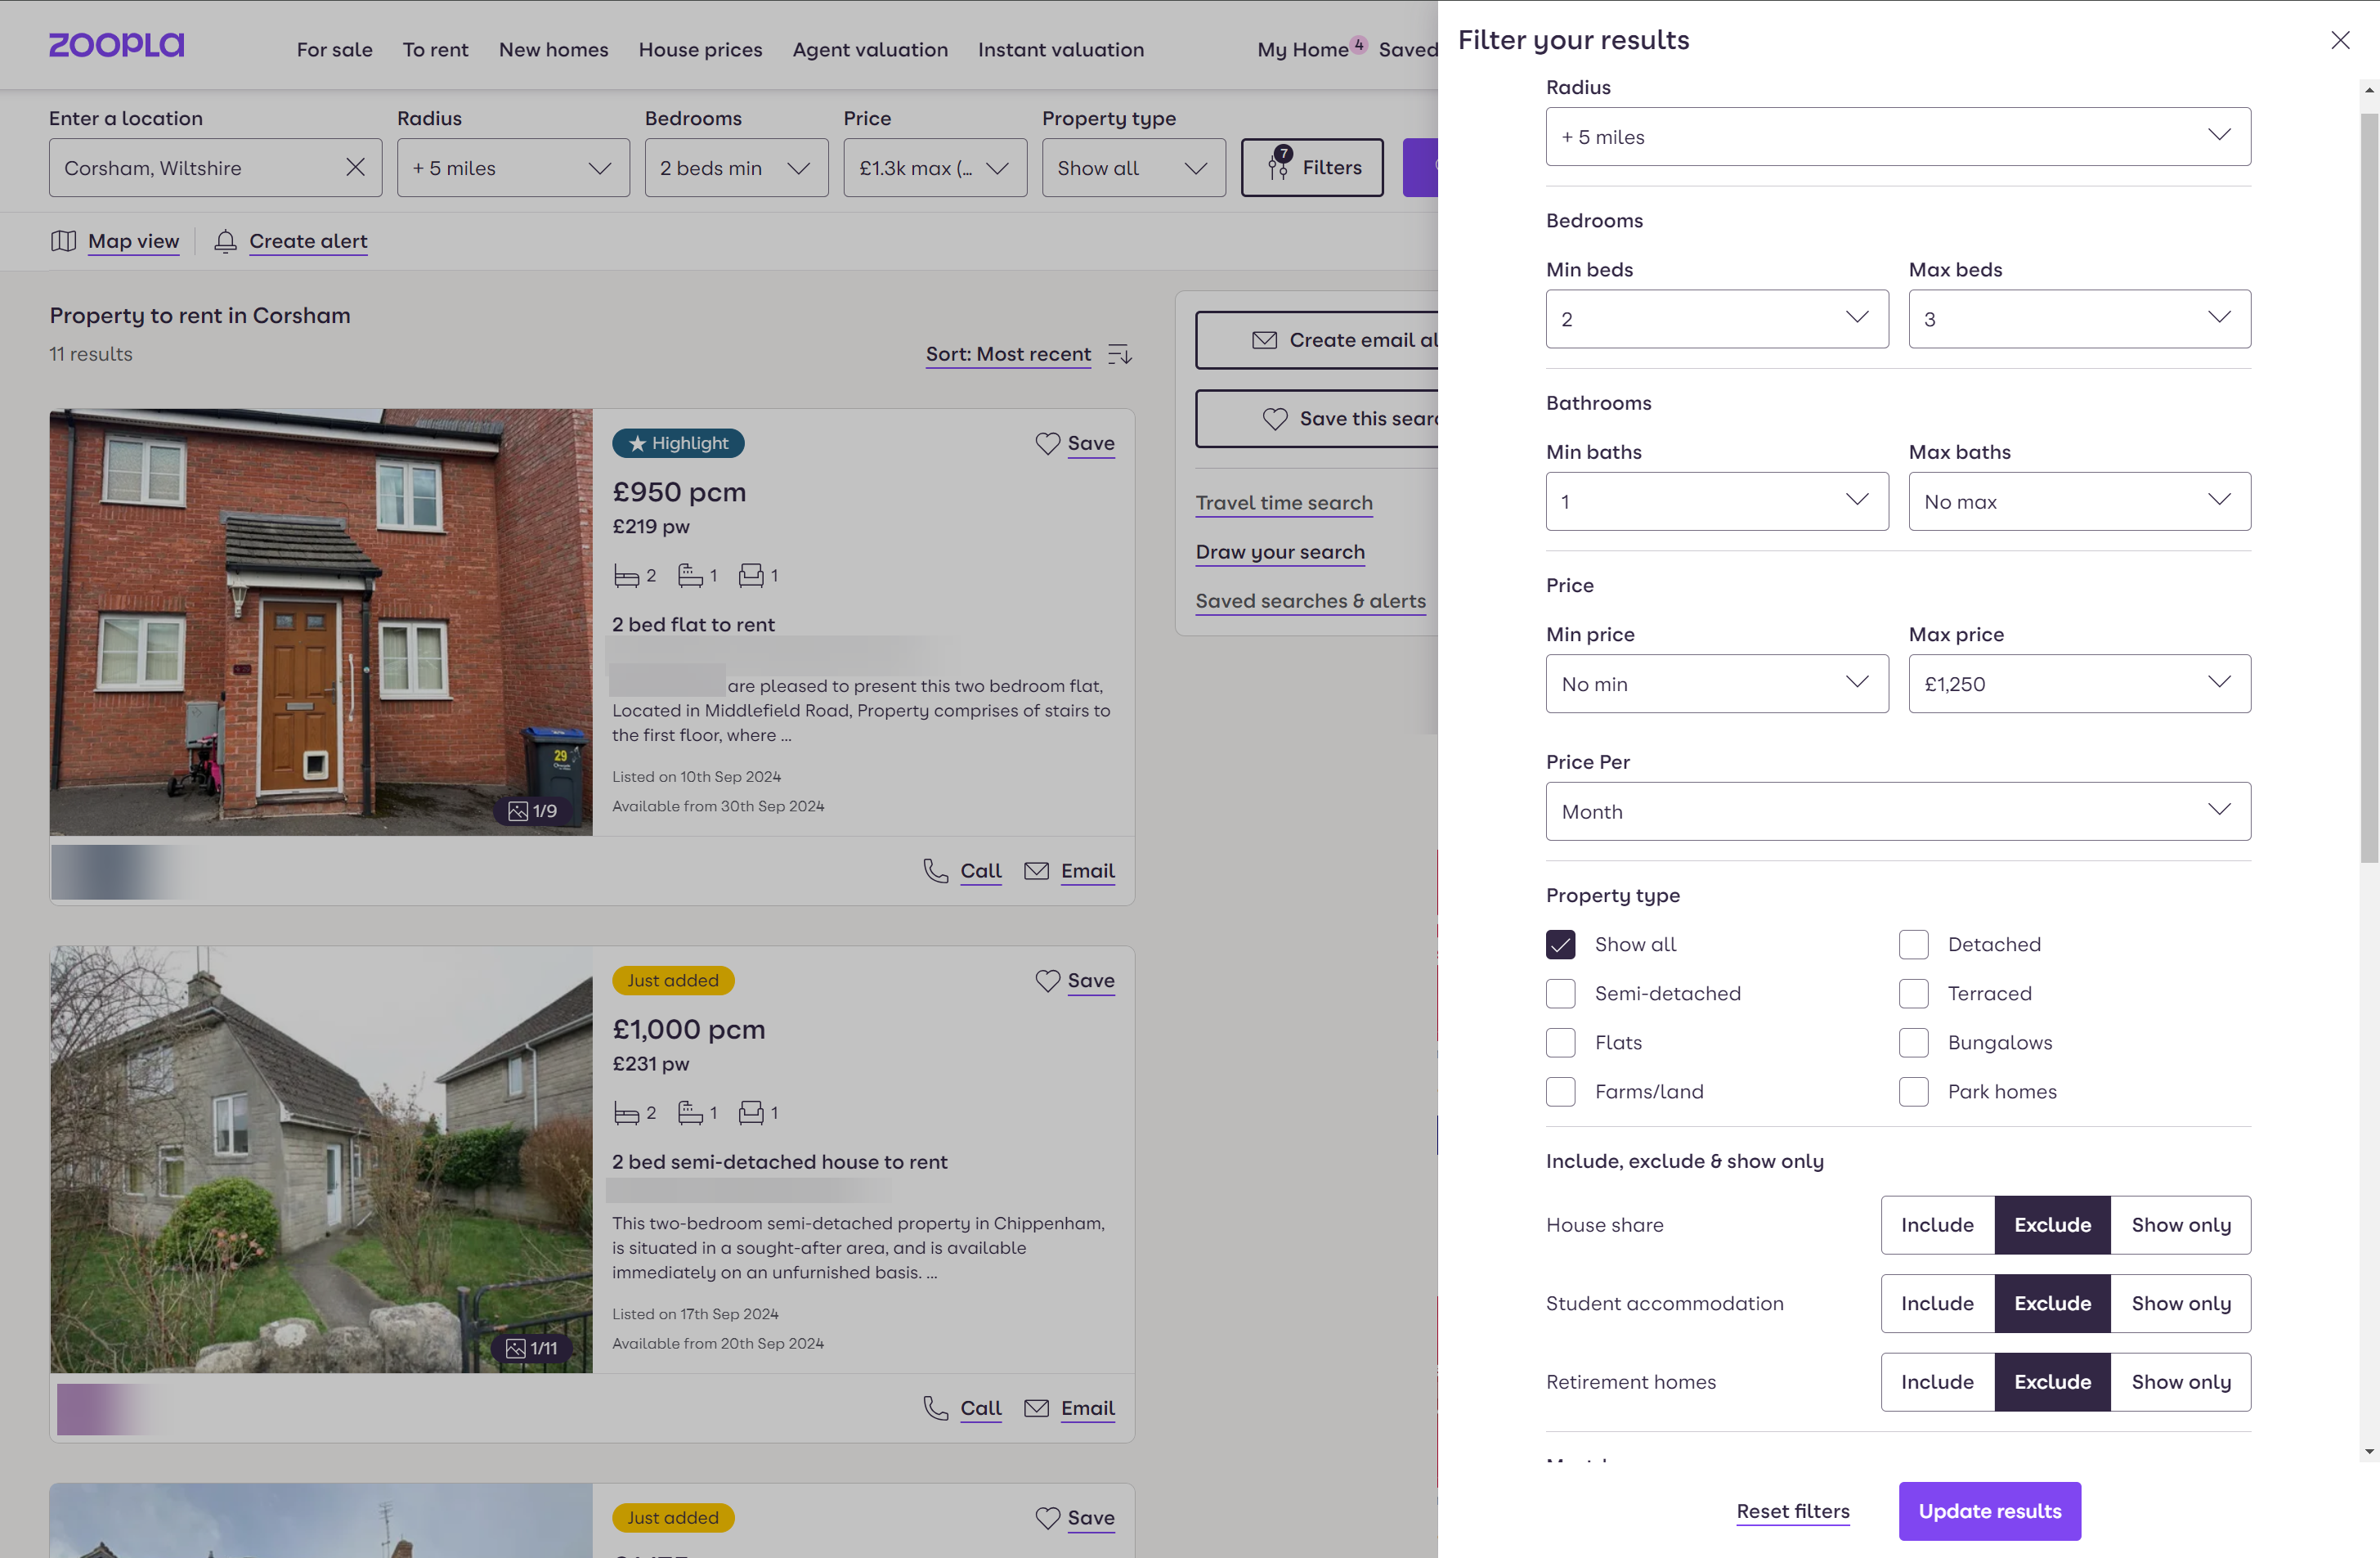2380x1558 pixels.
Task: Click the My Home notification badge
Action: pyautogui.click(x=1358, y=45)
